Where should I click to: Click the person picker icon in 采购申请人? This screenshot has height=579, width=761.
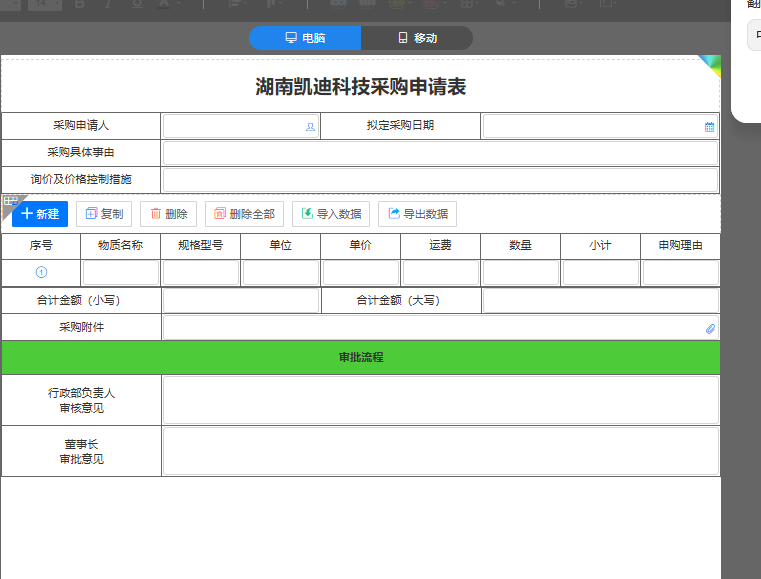pos(310,127)
